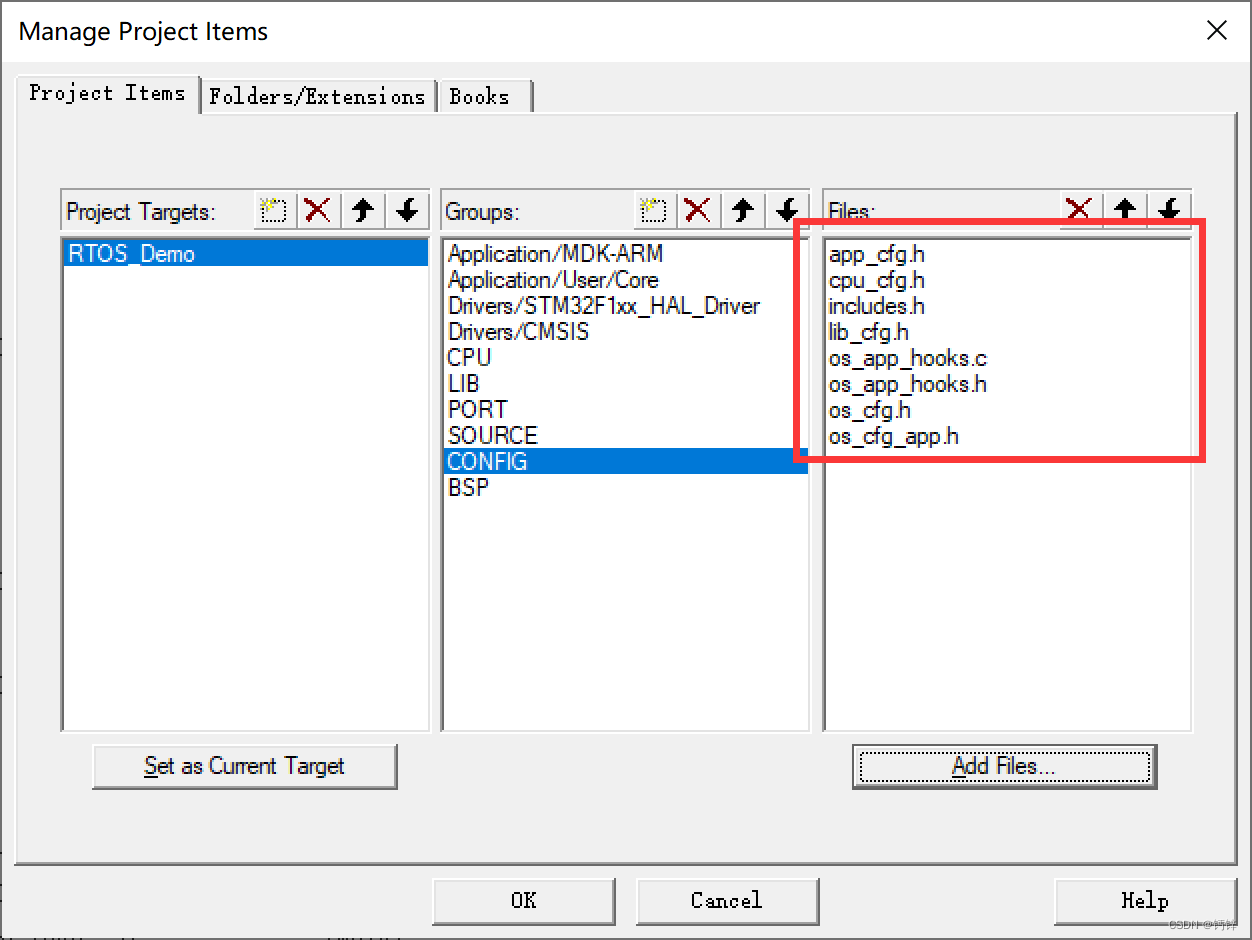Delete the selected project target
This screenshot has height=940, width=1252.
317,210
